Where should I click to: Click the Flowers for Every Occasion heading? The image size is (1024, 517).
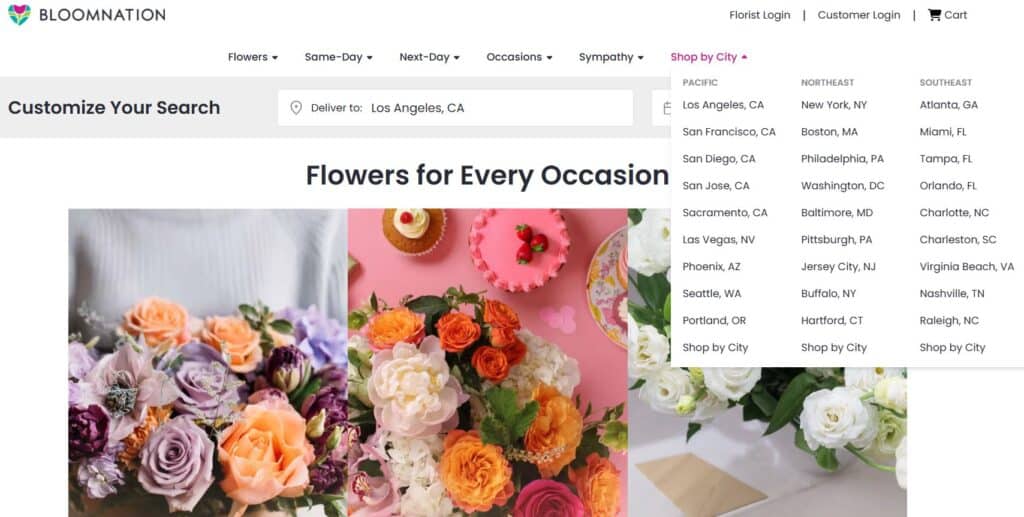point(487,175)
